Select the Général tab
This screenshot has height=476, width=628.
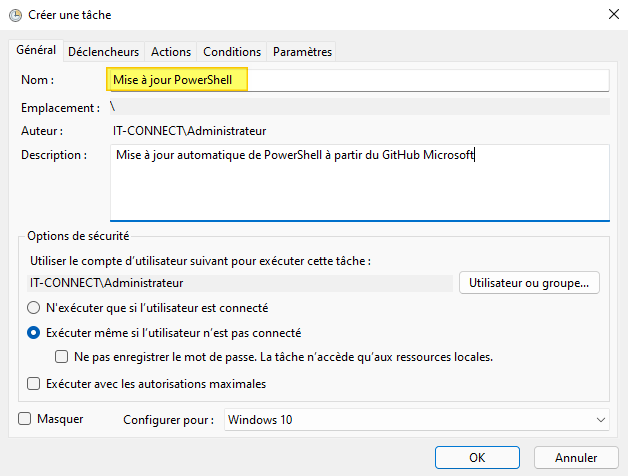pyautogui.click(x=36, y=51)
